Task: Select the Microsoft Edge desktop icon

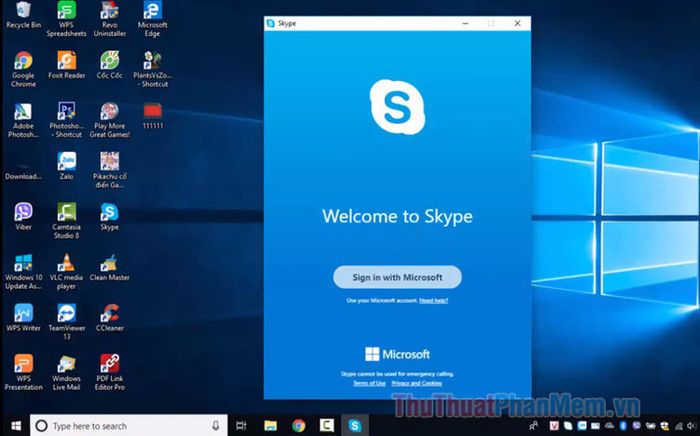Action: [152, 19]
